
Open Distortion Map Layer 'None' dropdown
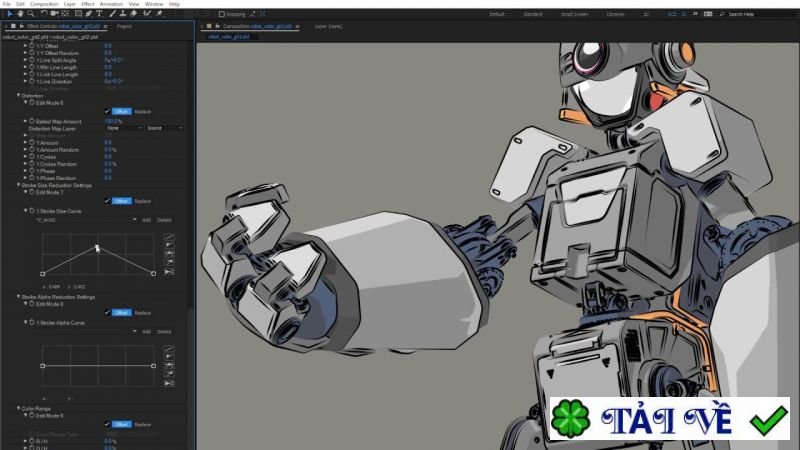[123, 128]
